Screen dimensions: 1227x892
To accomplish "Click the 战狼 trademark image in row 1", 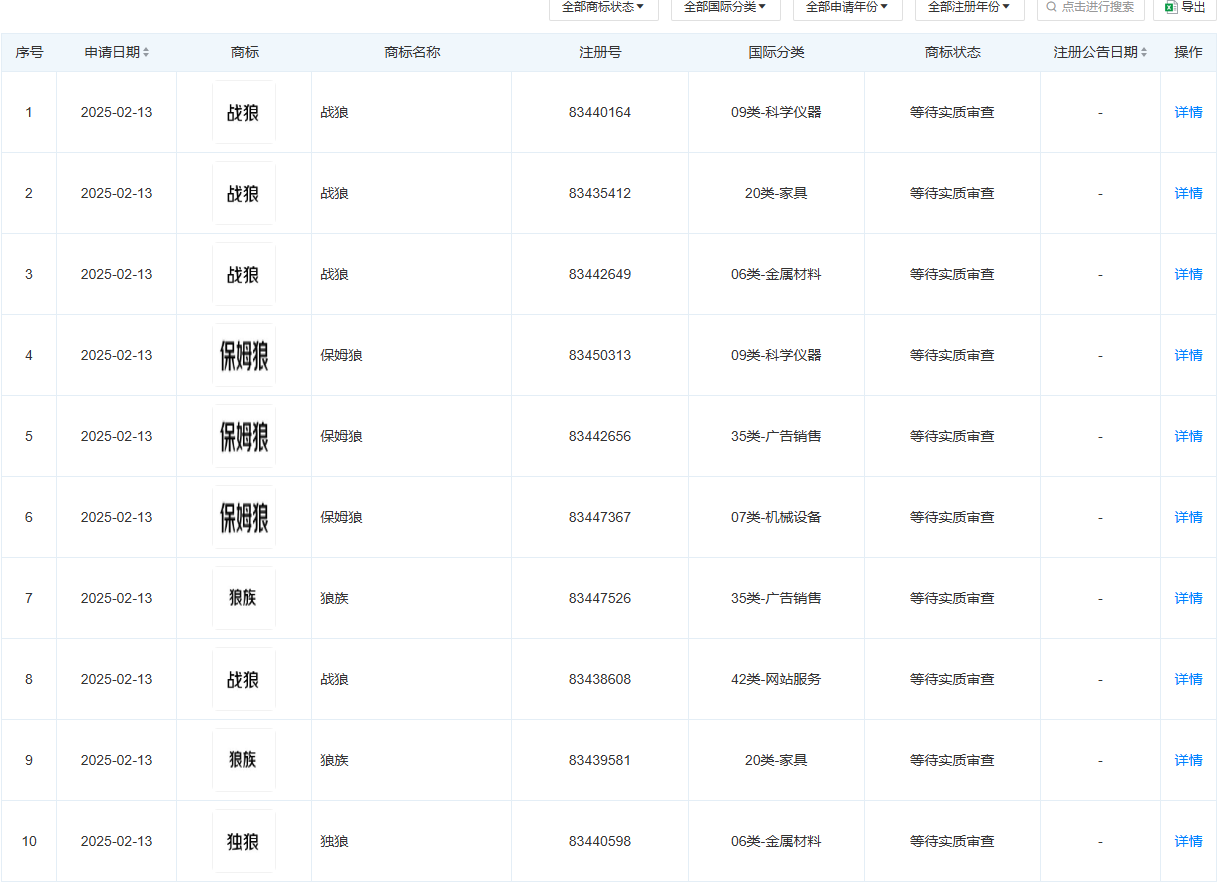I will point(244,112).
